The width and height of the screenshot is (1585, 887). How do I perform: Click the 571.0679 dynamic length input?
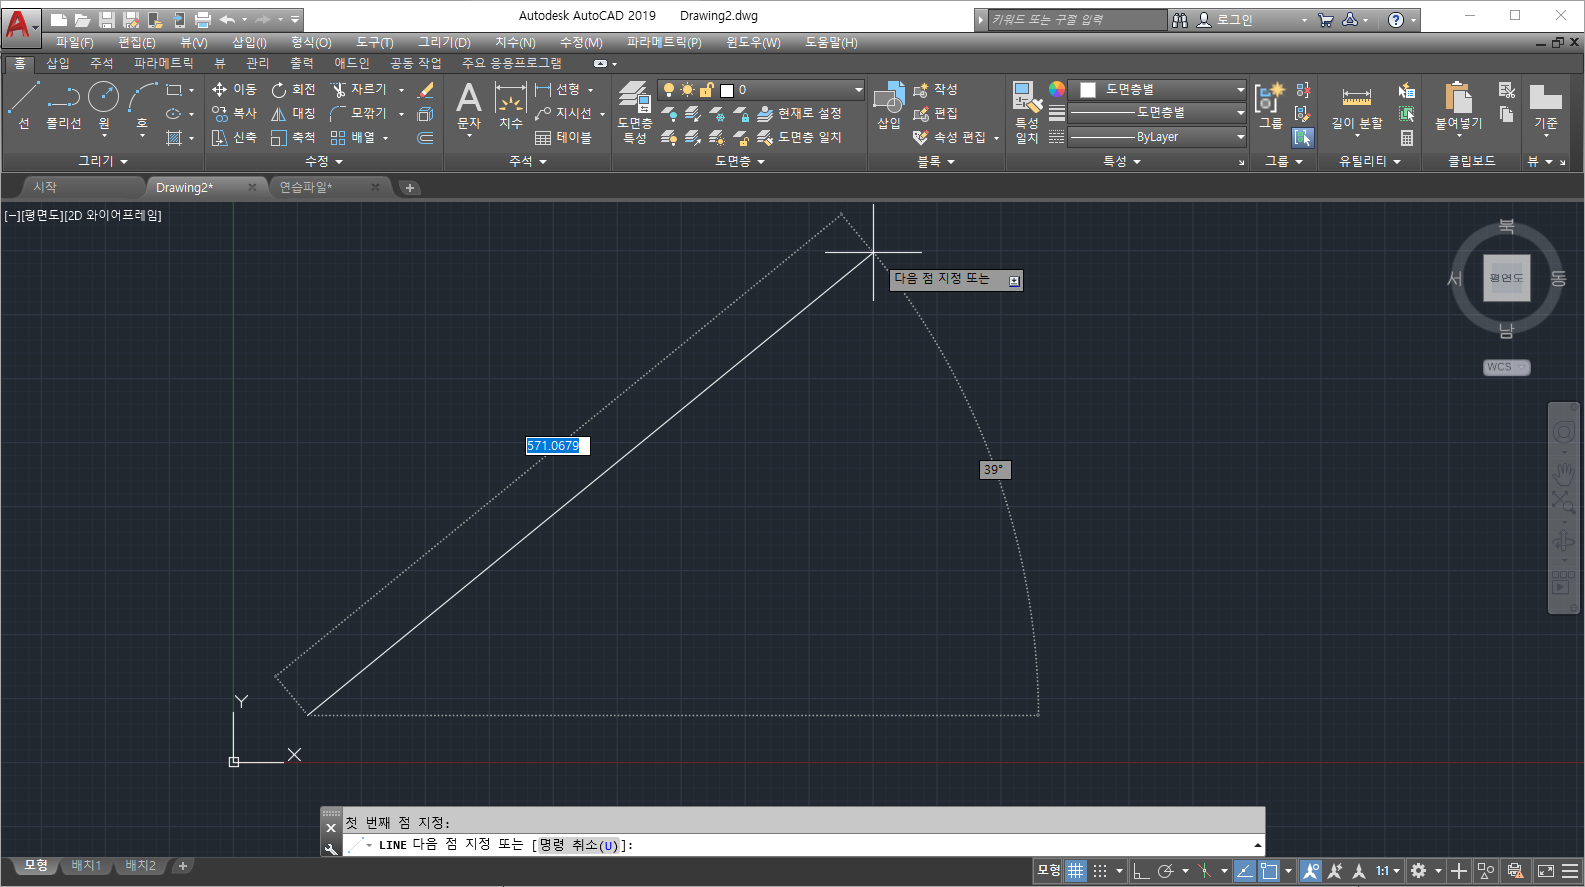(x=558, y=446)
